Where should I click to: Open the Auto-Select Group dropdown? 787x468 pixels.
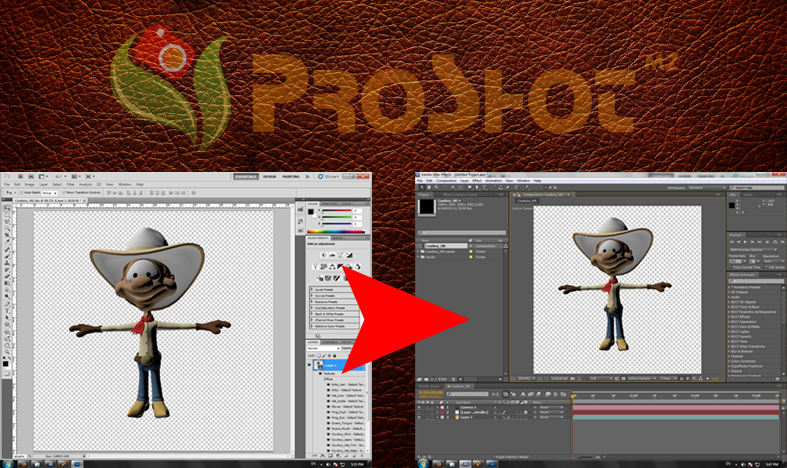[x=48, y=192]
